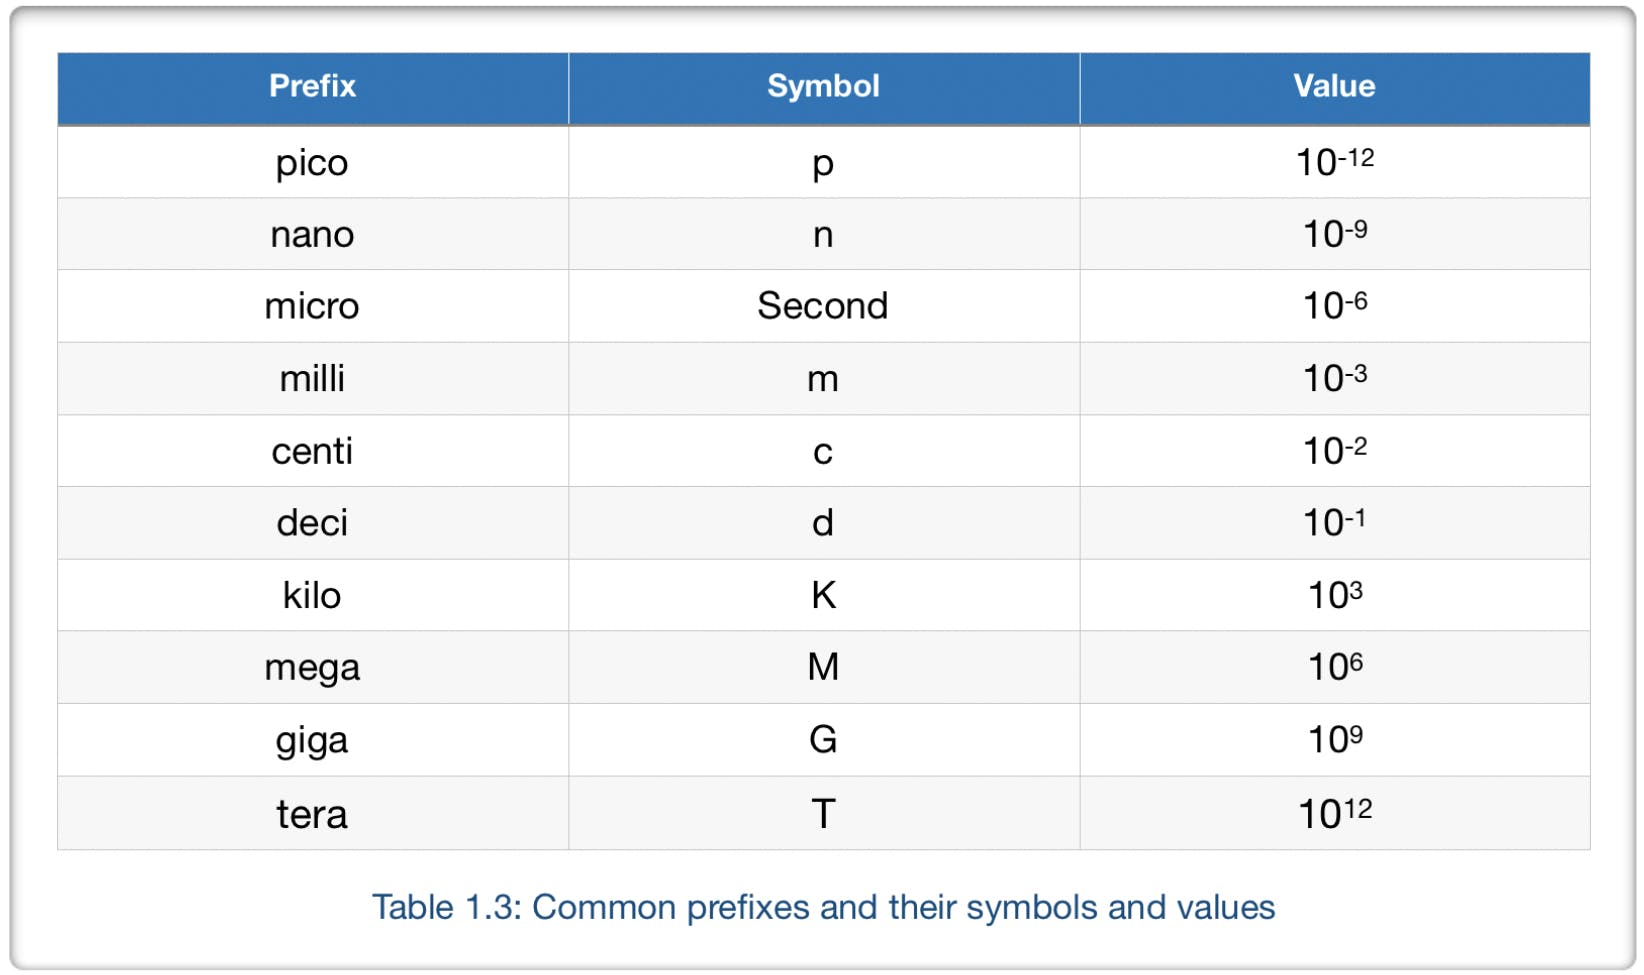
Task: Click the Table 1.3 caption text
Action: 823,907
